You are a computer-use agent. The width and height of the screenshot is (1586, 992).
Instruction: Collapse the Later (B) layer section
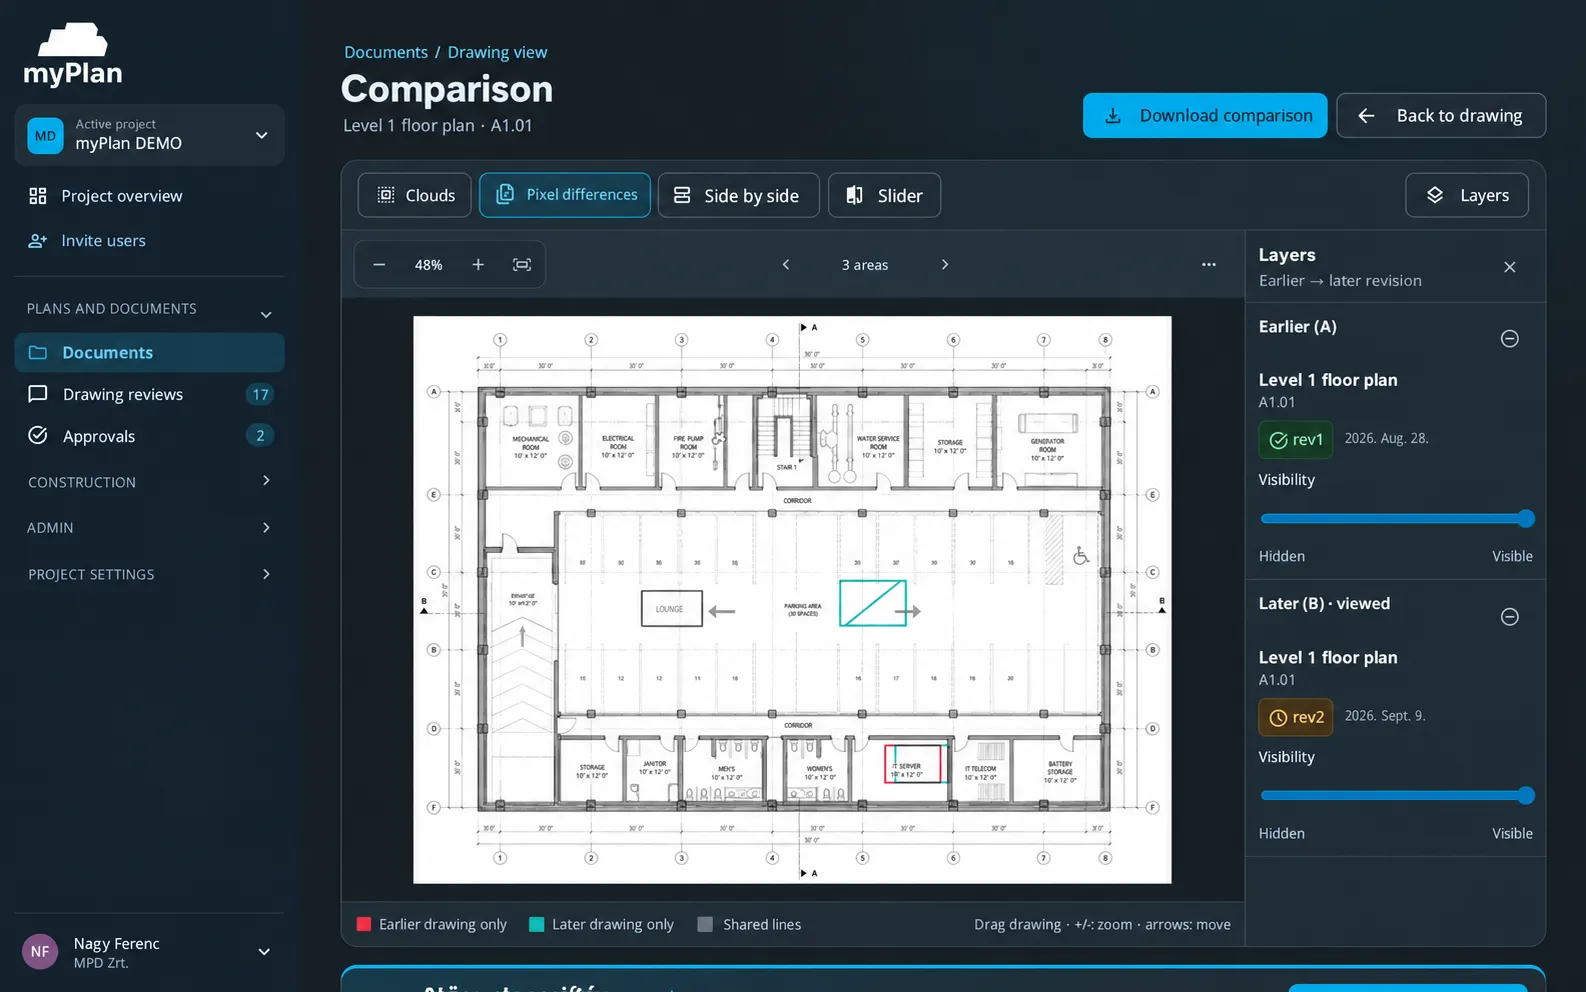[1510, 617]
